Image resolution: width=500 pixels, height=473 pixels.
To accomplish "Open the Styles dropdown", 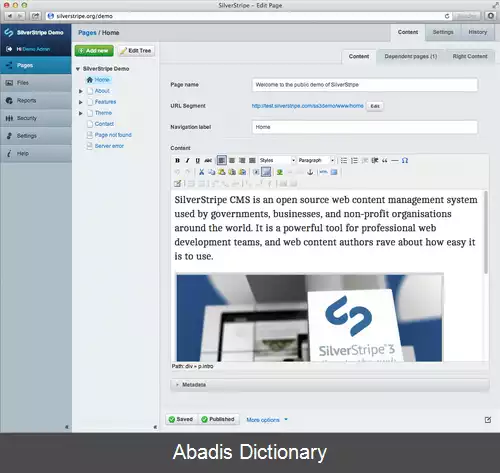I will coord(277,160).
